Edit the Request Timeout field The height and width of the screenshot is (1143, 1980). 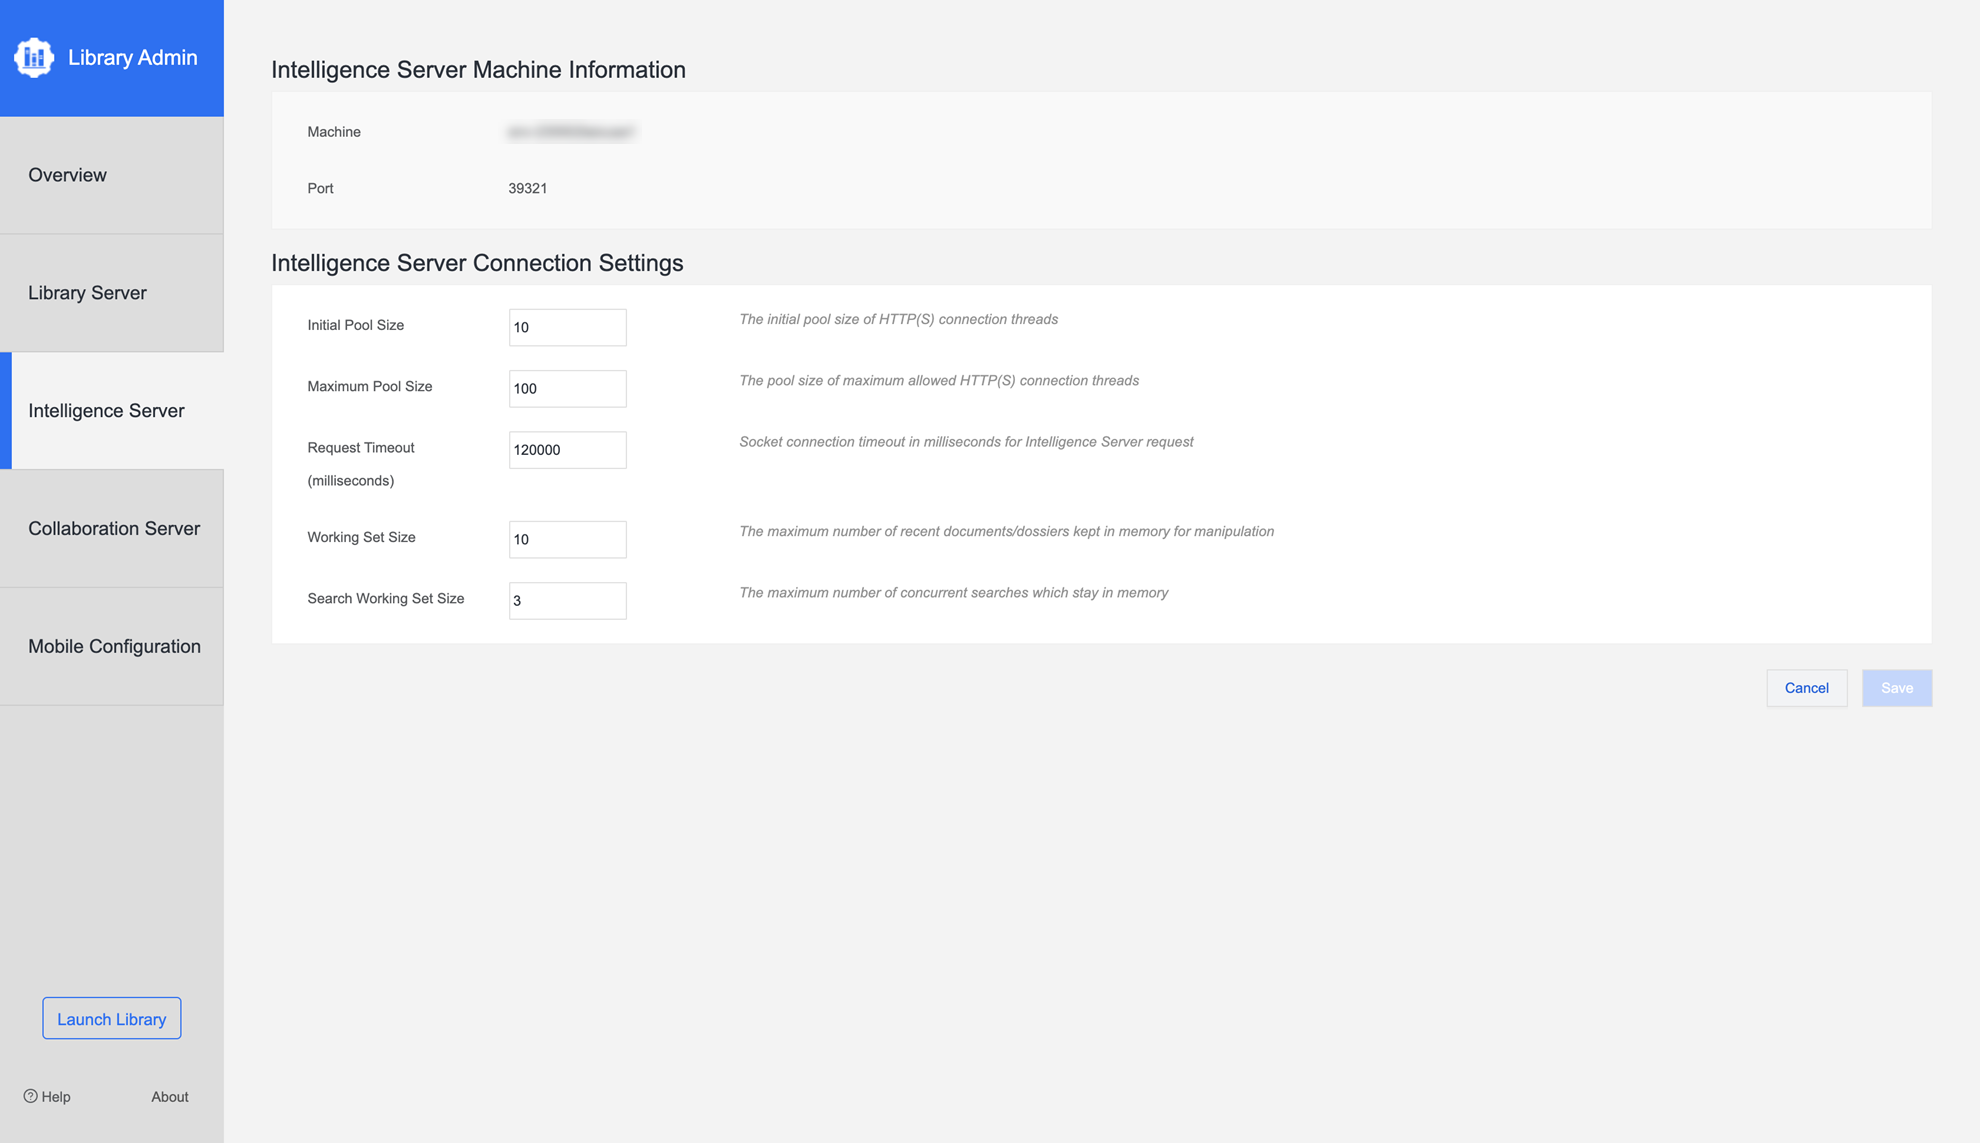(567, 450)
